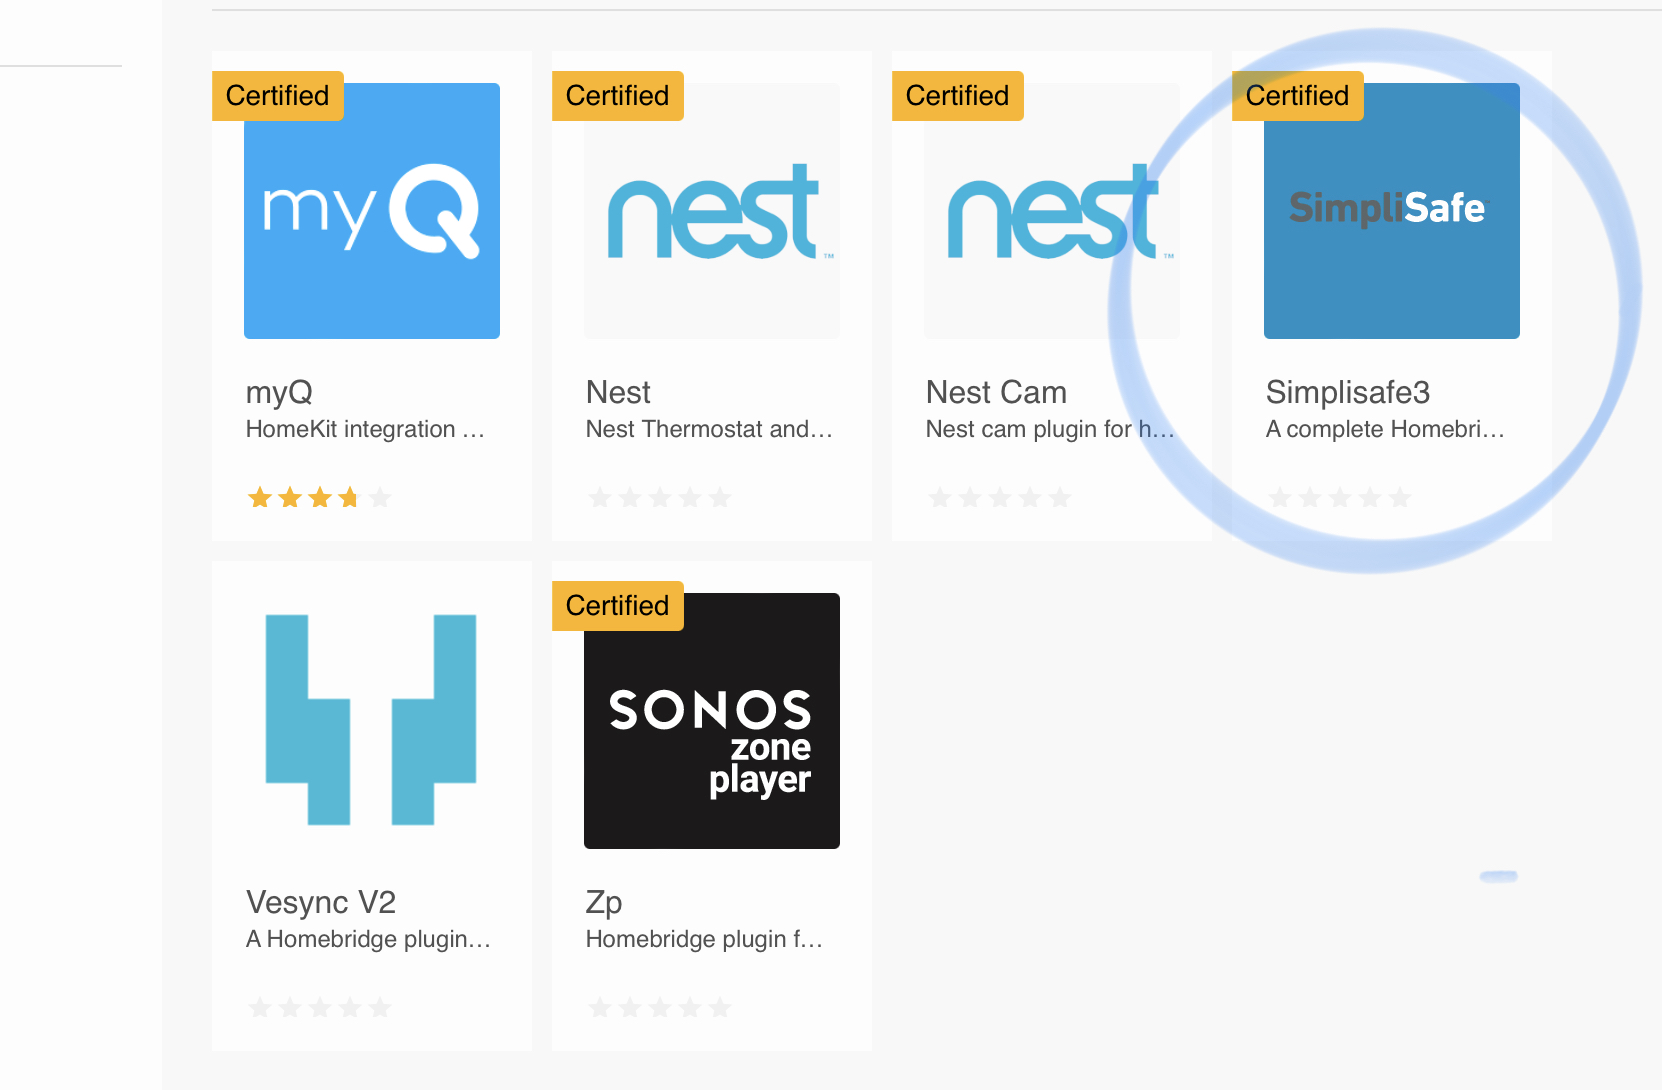The width and height of the screenshot is (1662, 1090).
Task: Click the Simplisafe3 plugin name
Action: [1348, 392]
